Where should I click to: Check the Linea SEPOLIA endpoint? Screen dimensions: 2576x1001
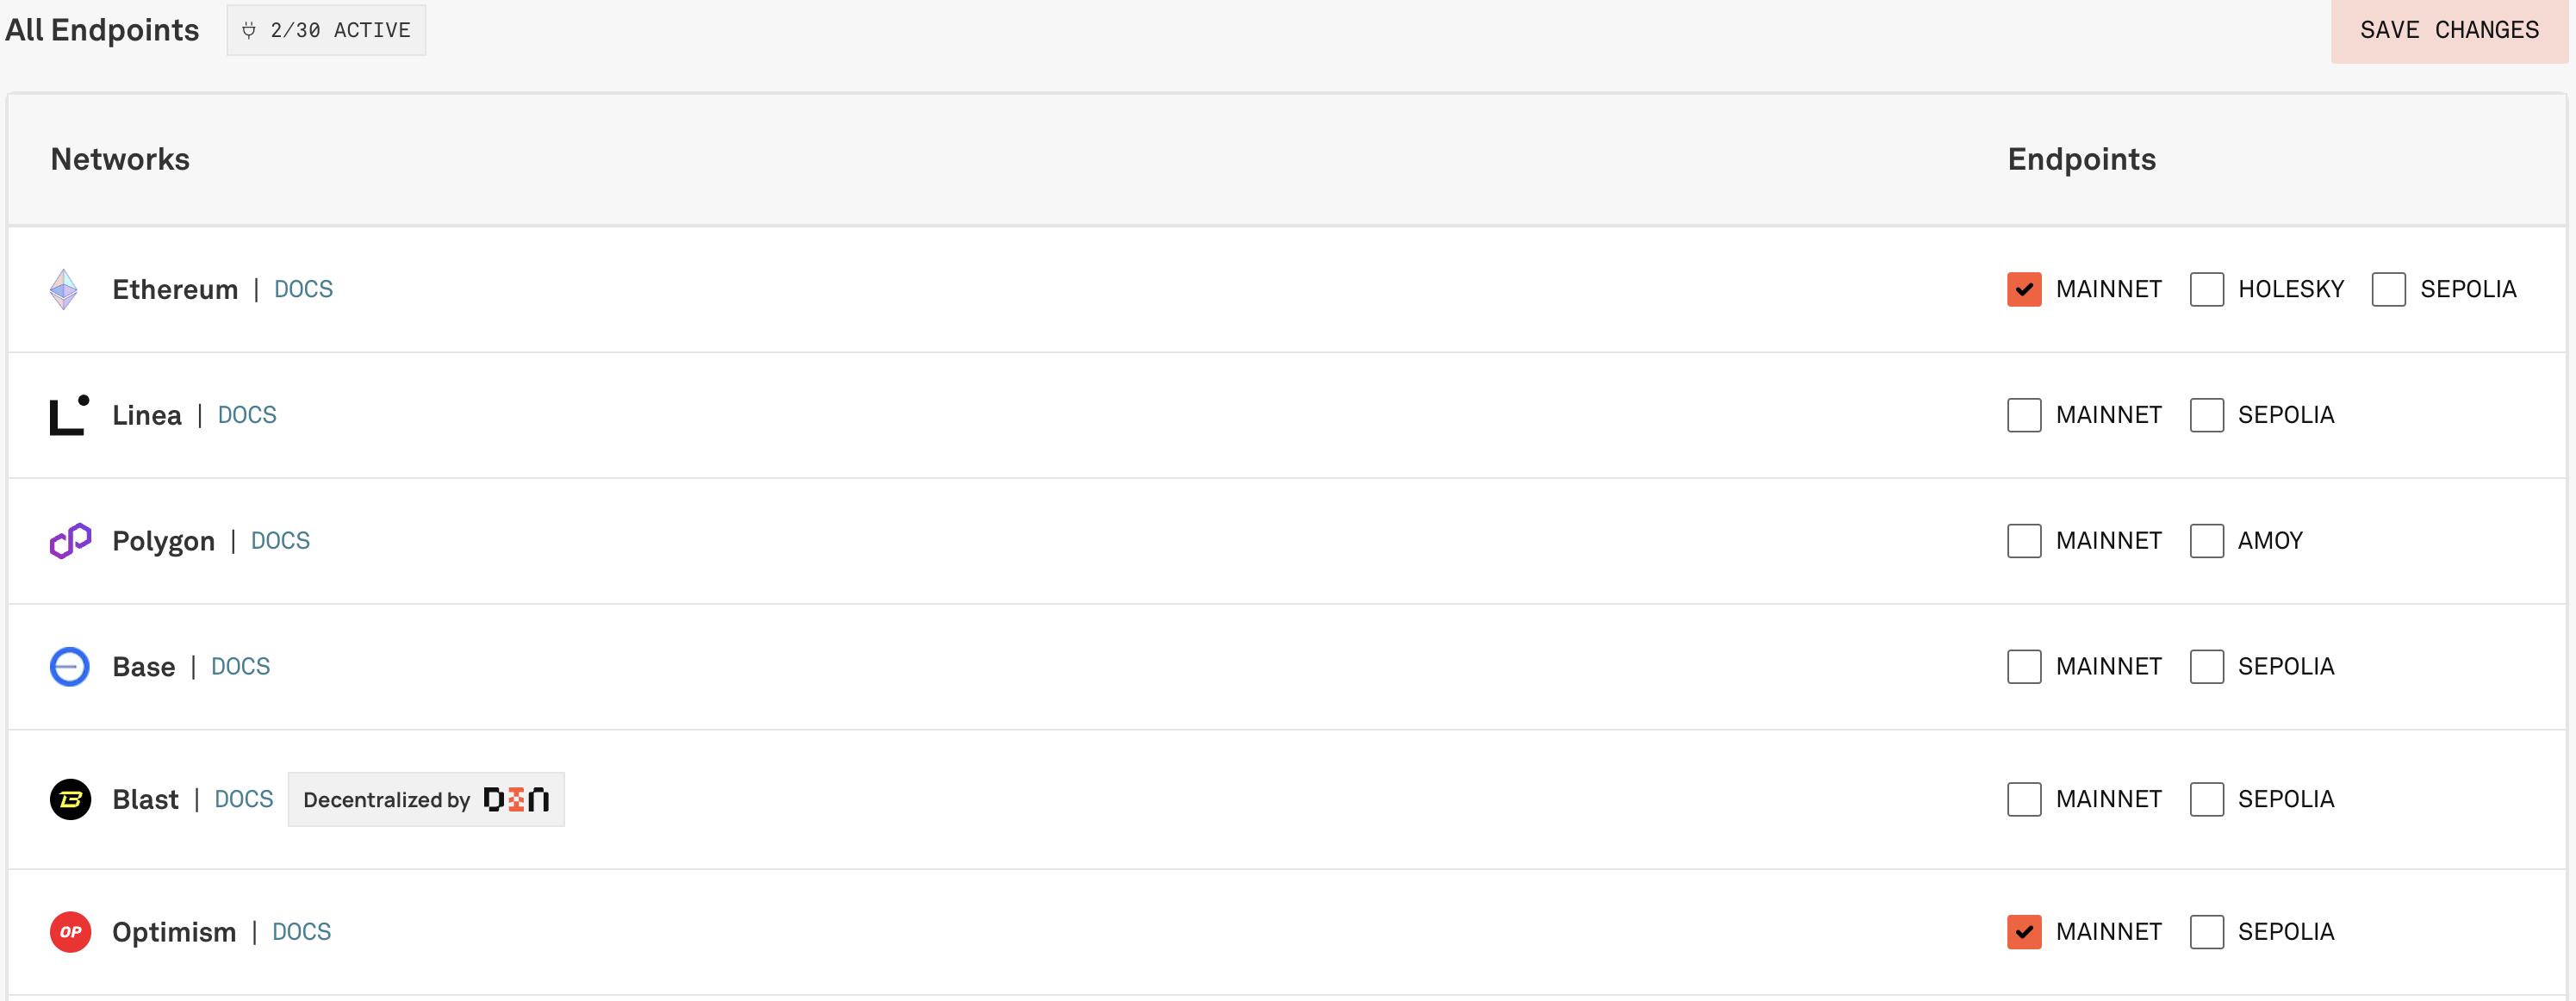point(2206,415)
